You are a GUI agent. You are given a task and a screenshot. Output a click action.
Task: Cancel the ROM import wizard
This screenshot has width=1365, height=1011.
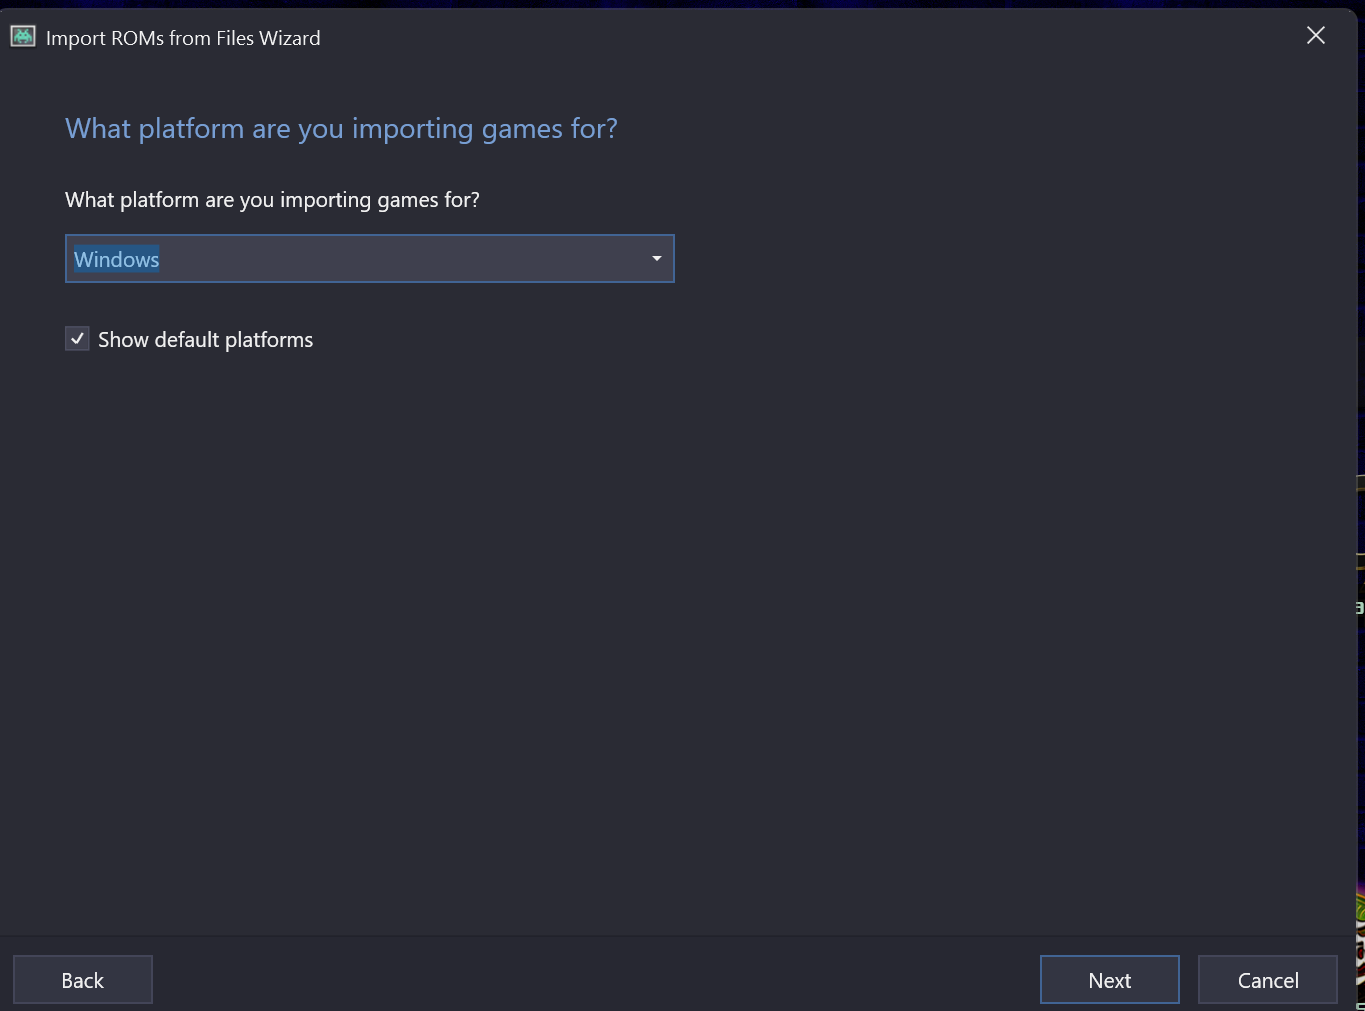point(1268,980)
